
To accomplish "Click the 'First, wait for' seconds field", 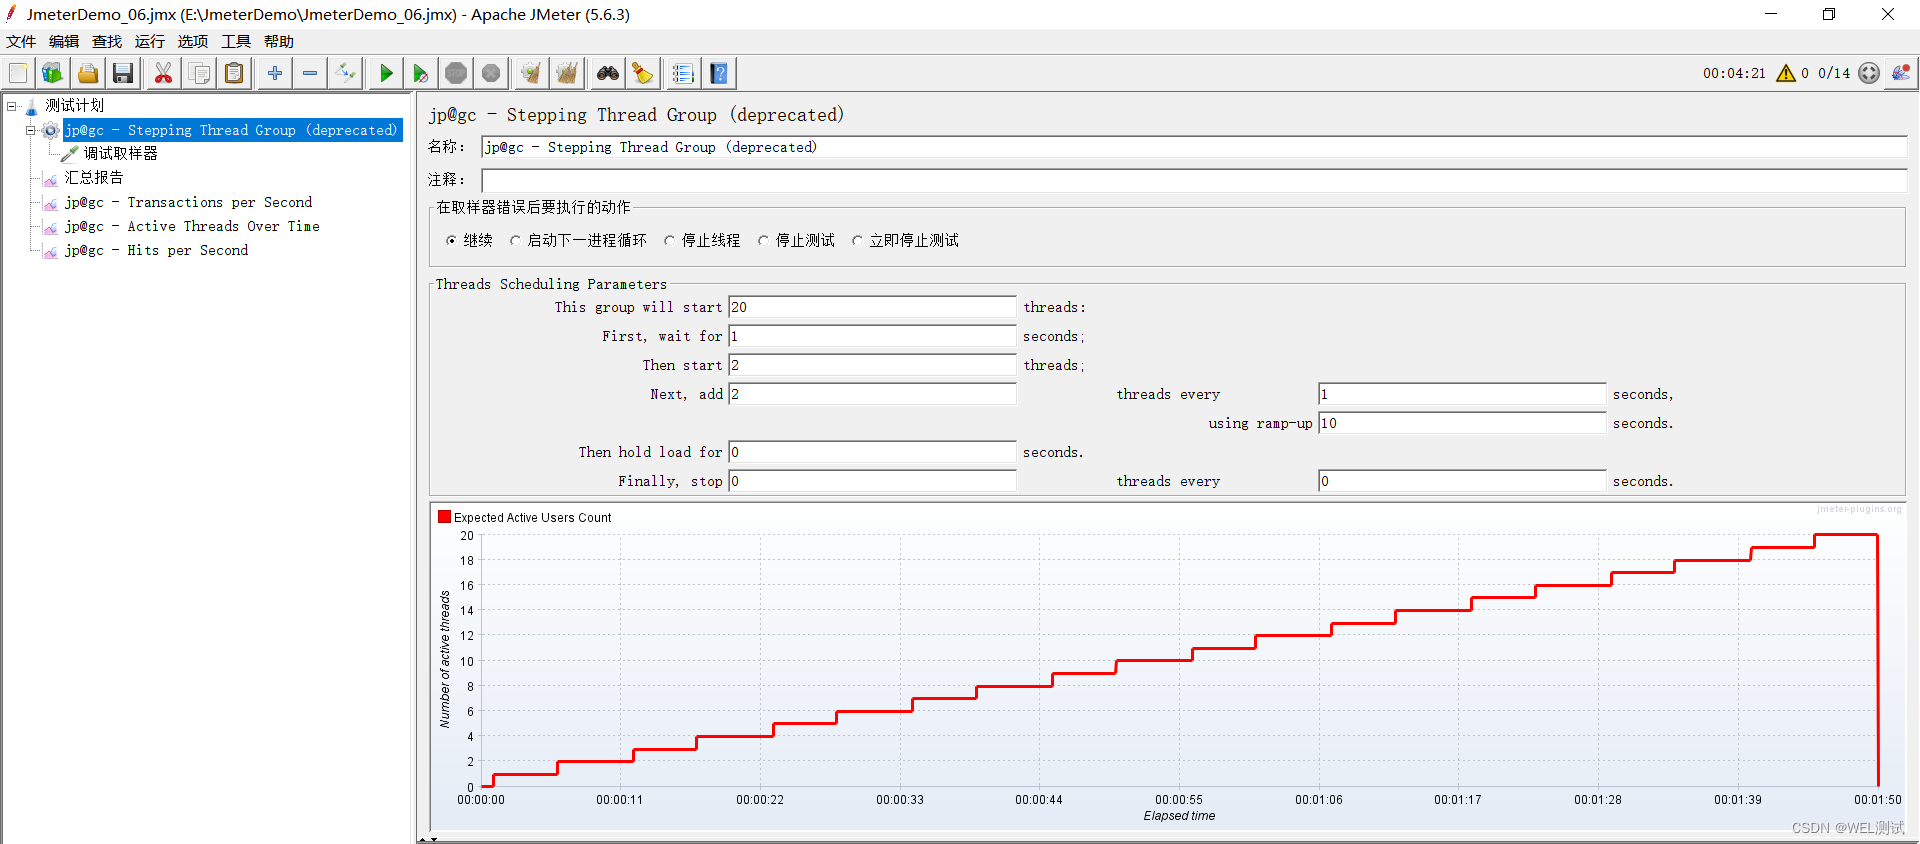I will [872, 336].
